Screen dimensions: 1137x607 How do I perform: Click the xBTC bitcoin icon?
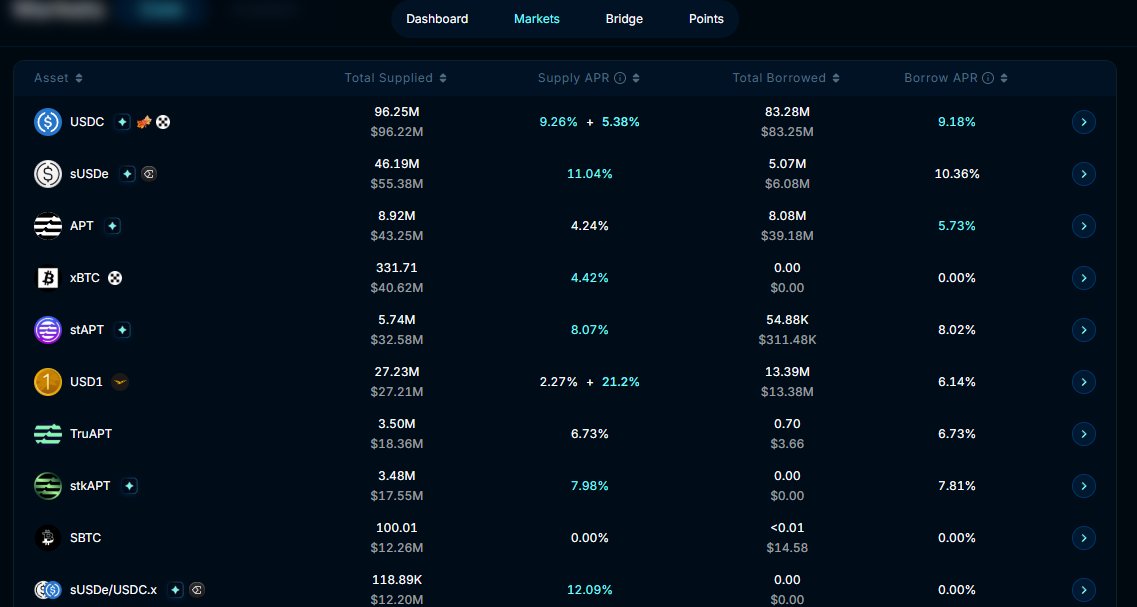48,278
